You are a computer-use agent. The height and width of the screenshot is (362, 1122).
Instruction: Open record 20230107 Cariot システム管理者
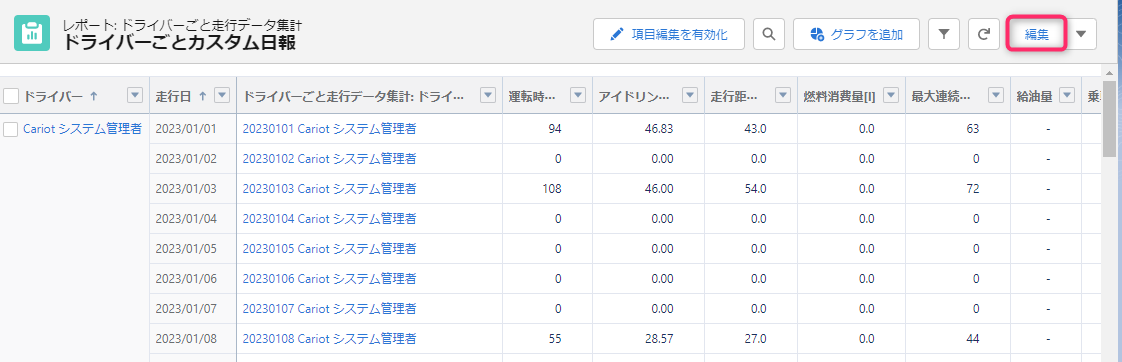pos(329,309)
